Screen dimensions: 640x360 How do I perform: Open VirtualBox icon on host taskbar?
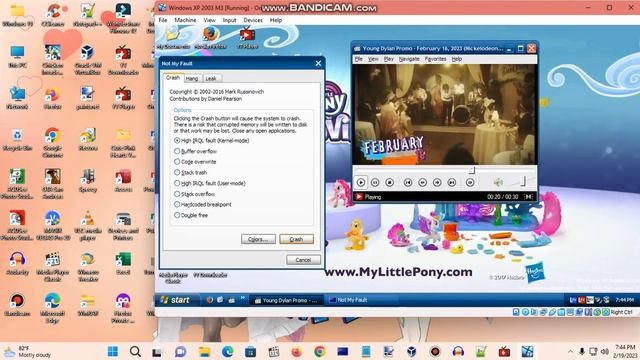coord(412,351)
